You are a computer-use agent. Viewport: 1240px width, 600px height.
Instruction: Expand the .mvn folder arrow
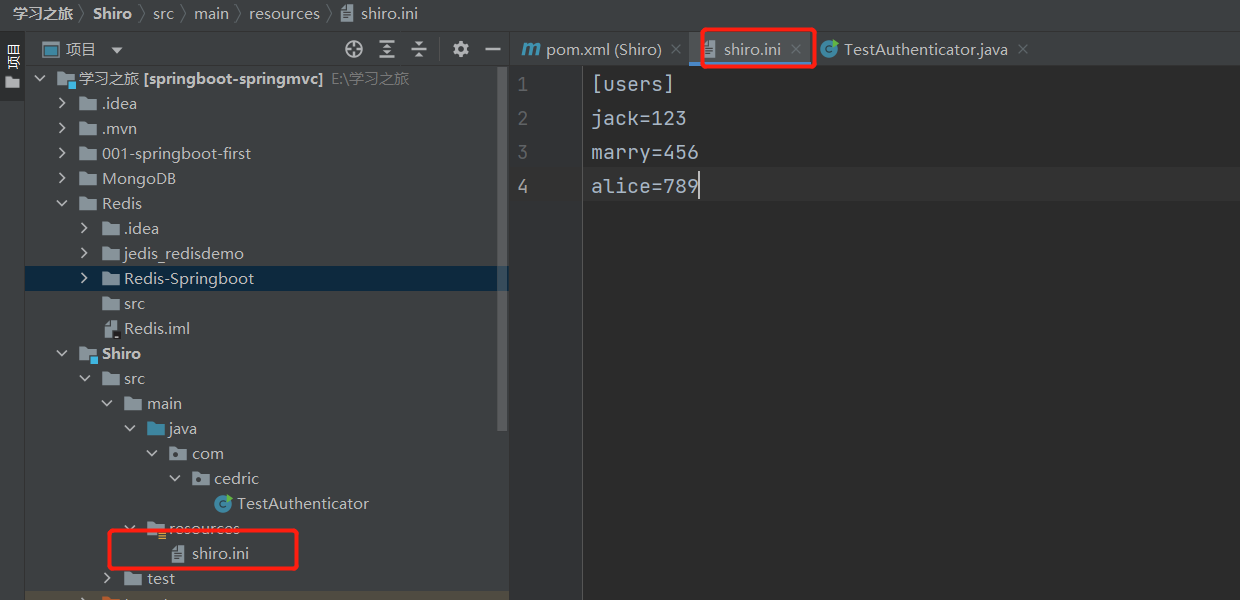click(x=62, y=129)
